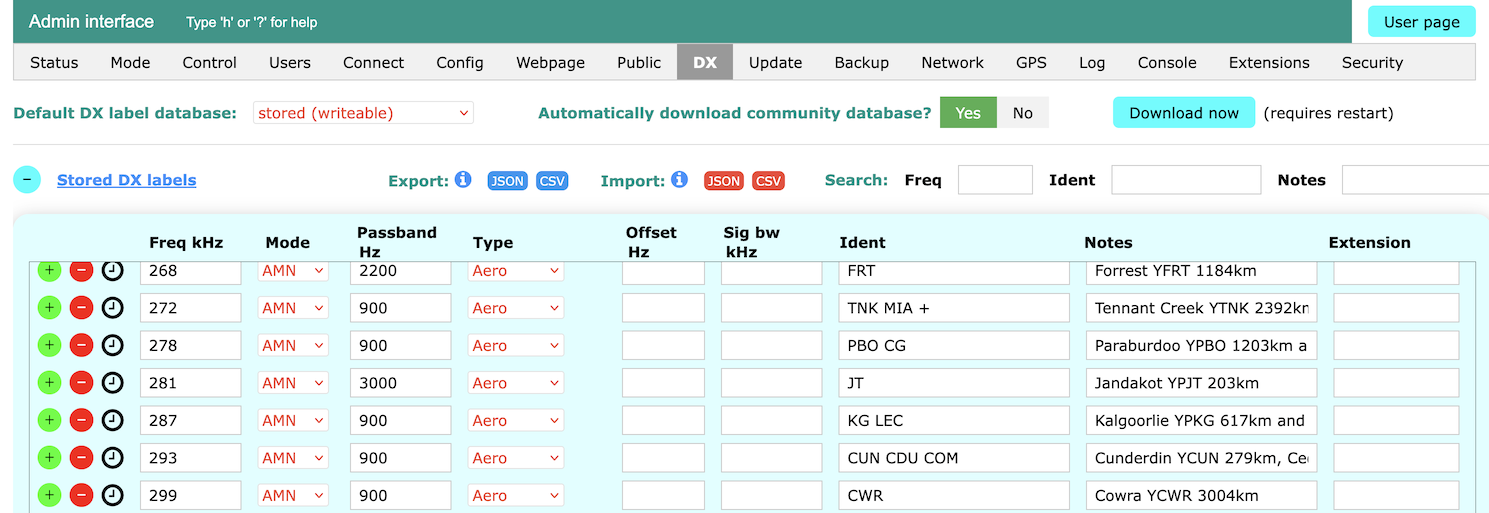Image resolution: width=1489 pixels, height=513 pixels.
Task: Open the Mode dropdown on the 281 kHz row
Action: point(293,383)
